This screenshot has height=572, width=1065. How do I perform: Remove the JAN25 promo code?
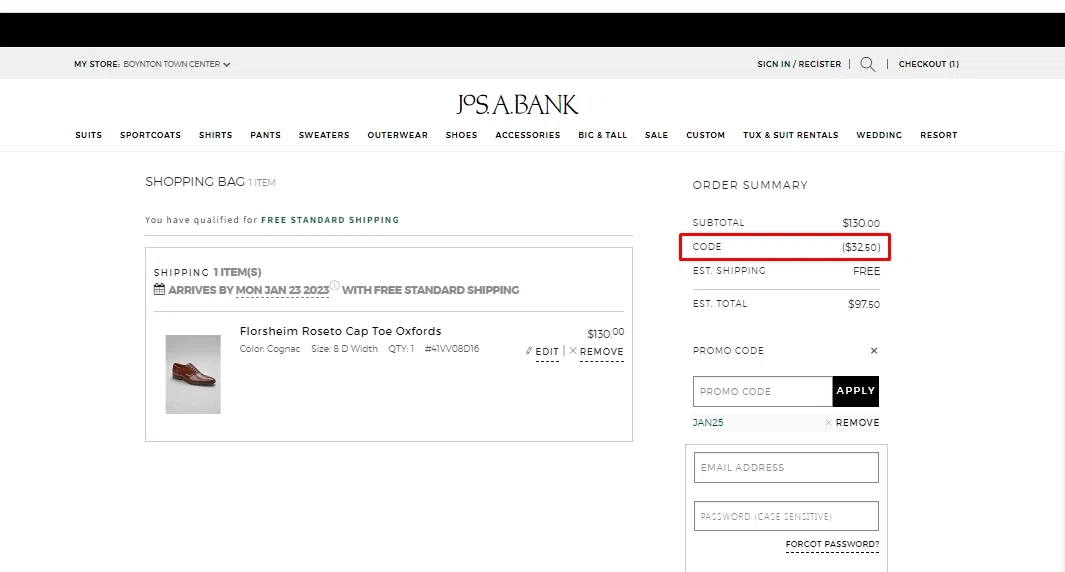857,423
